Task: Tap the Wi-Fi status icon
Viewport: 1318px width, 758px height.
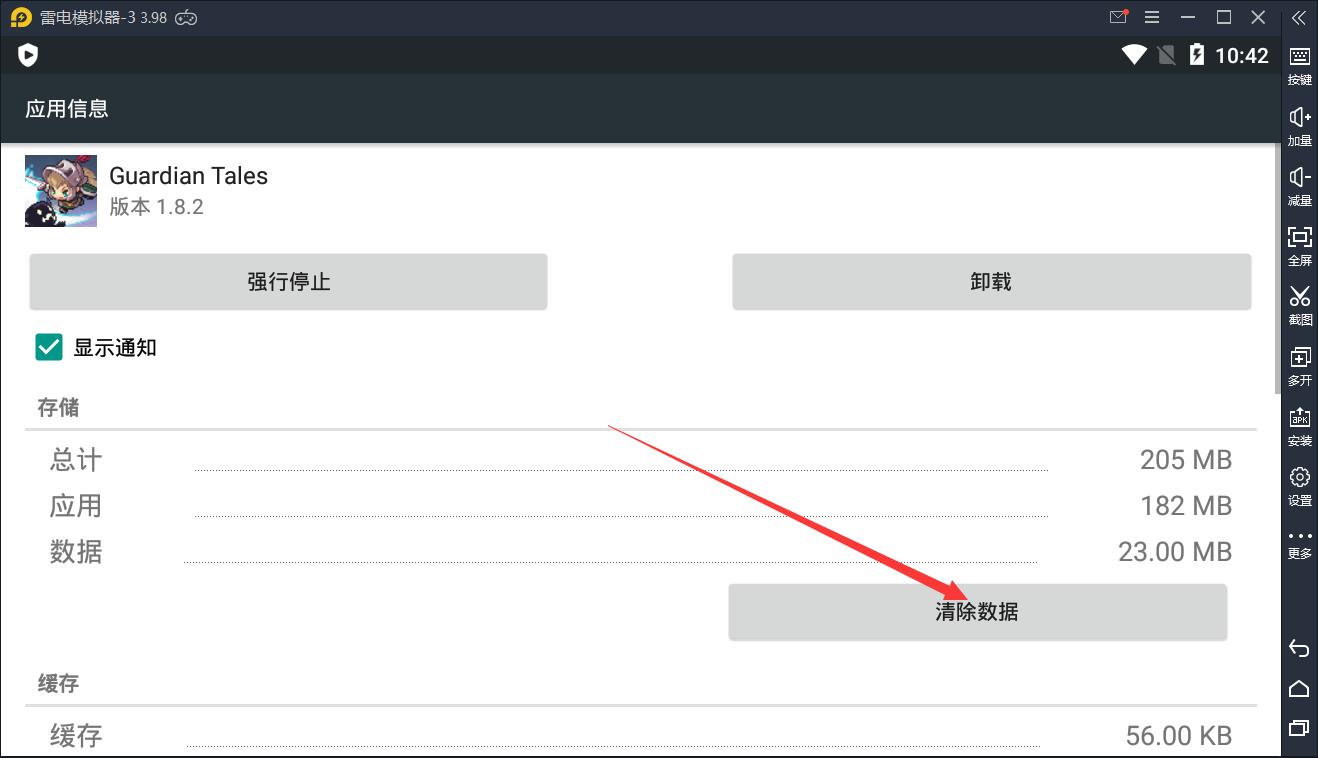Action: click(x=1134, y=55)
